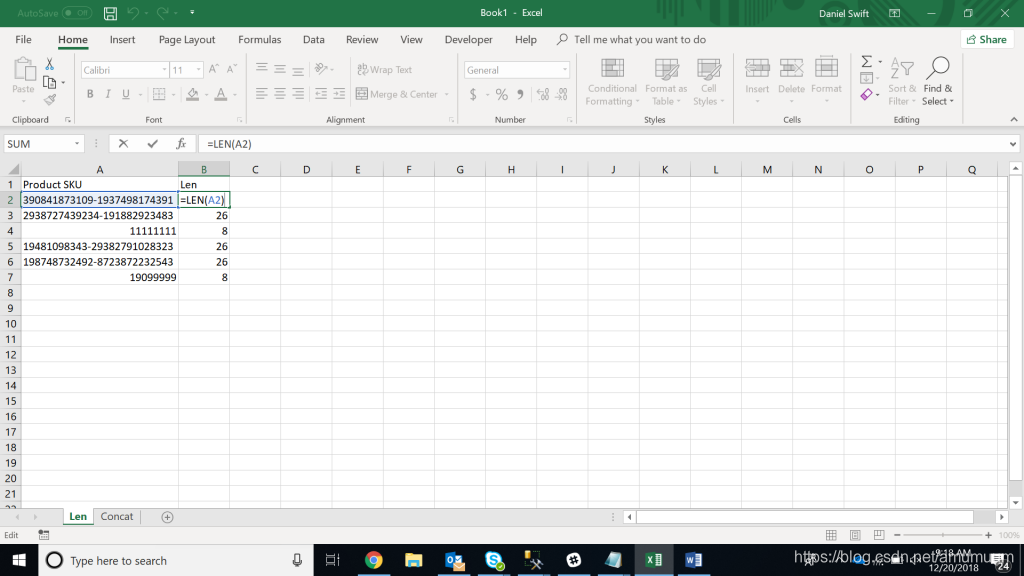Click the Cut scissors icon

point(50,64)
